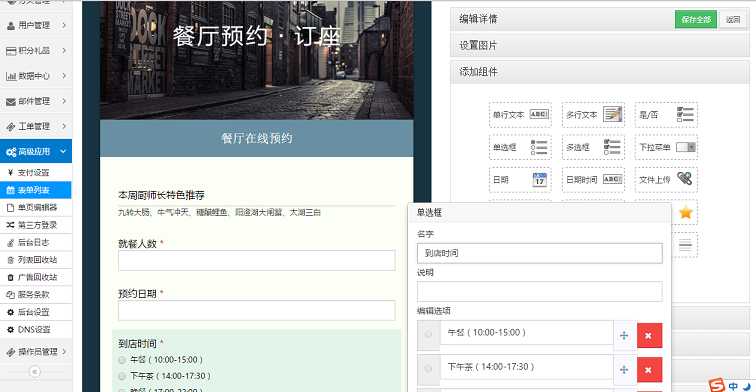
Task: Open 列表回收站 list recycle bin
Action: (36, 259)
